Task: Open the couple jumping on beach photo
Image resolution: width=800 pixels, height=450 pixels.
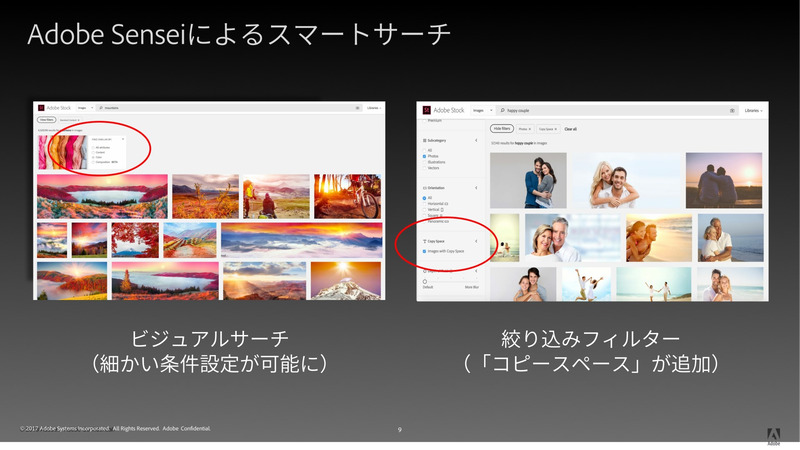Action: [x=586, y=284]
